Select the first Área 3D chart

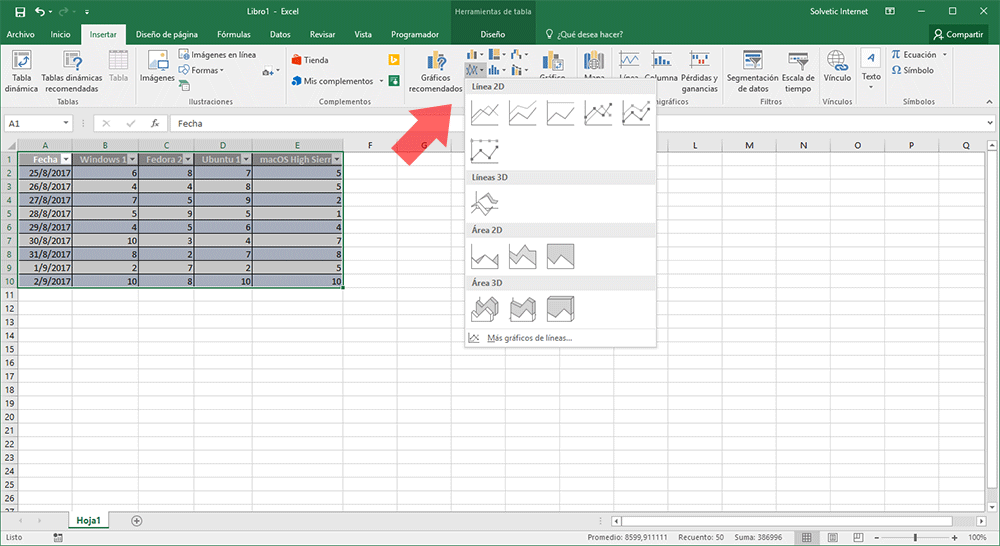pyautogui.click(x=485, y=309)
